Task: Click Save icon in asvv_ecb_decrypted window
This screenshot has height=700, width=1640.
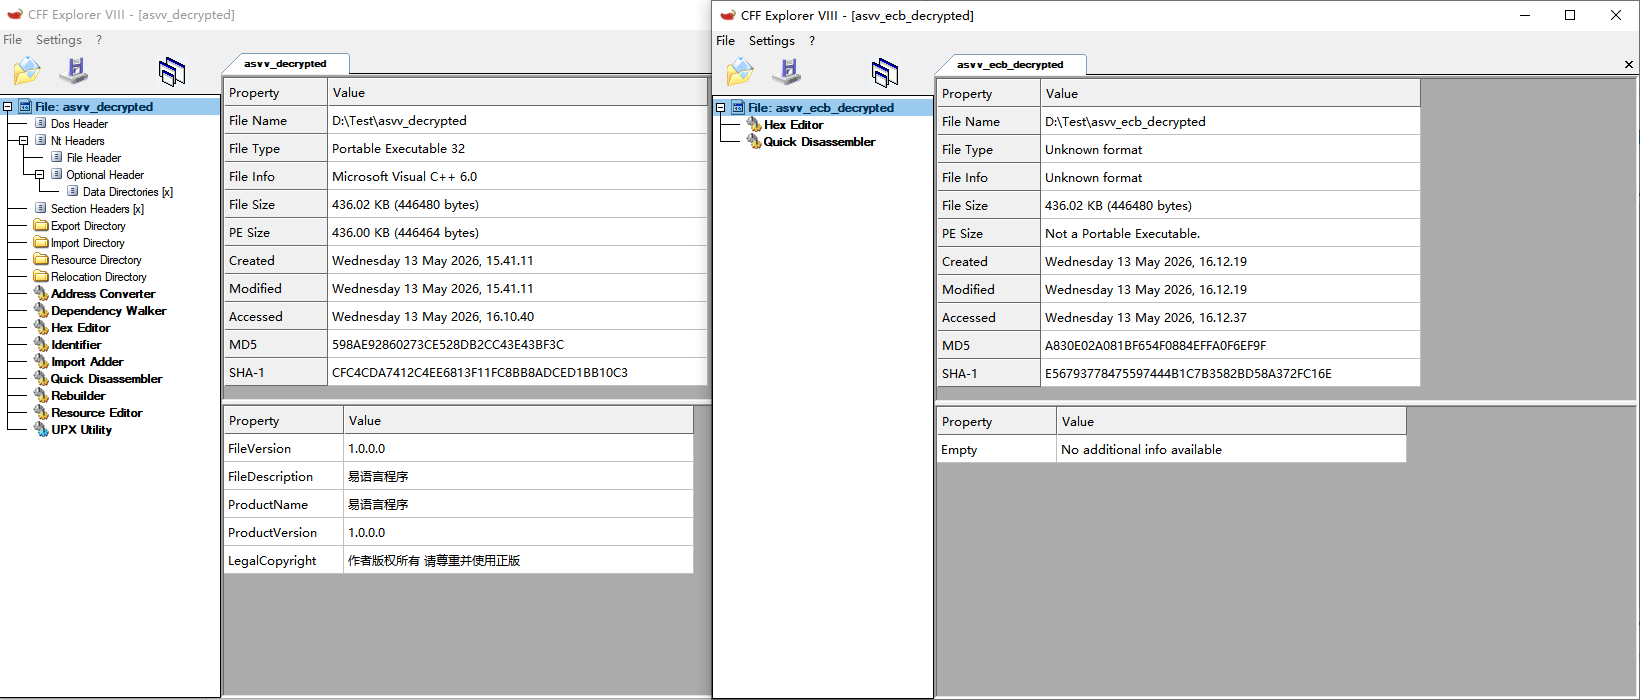Action: [787, 72]
